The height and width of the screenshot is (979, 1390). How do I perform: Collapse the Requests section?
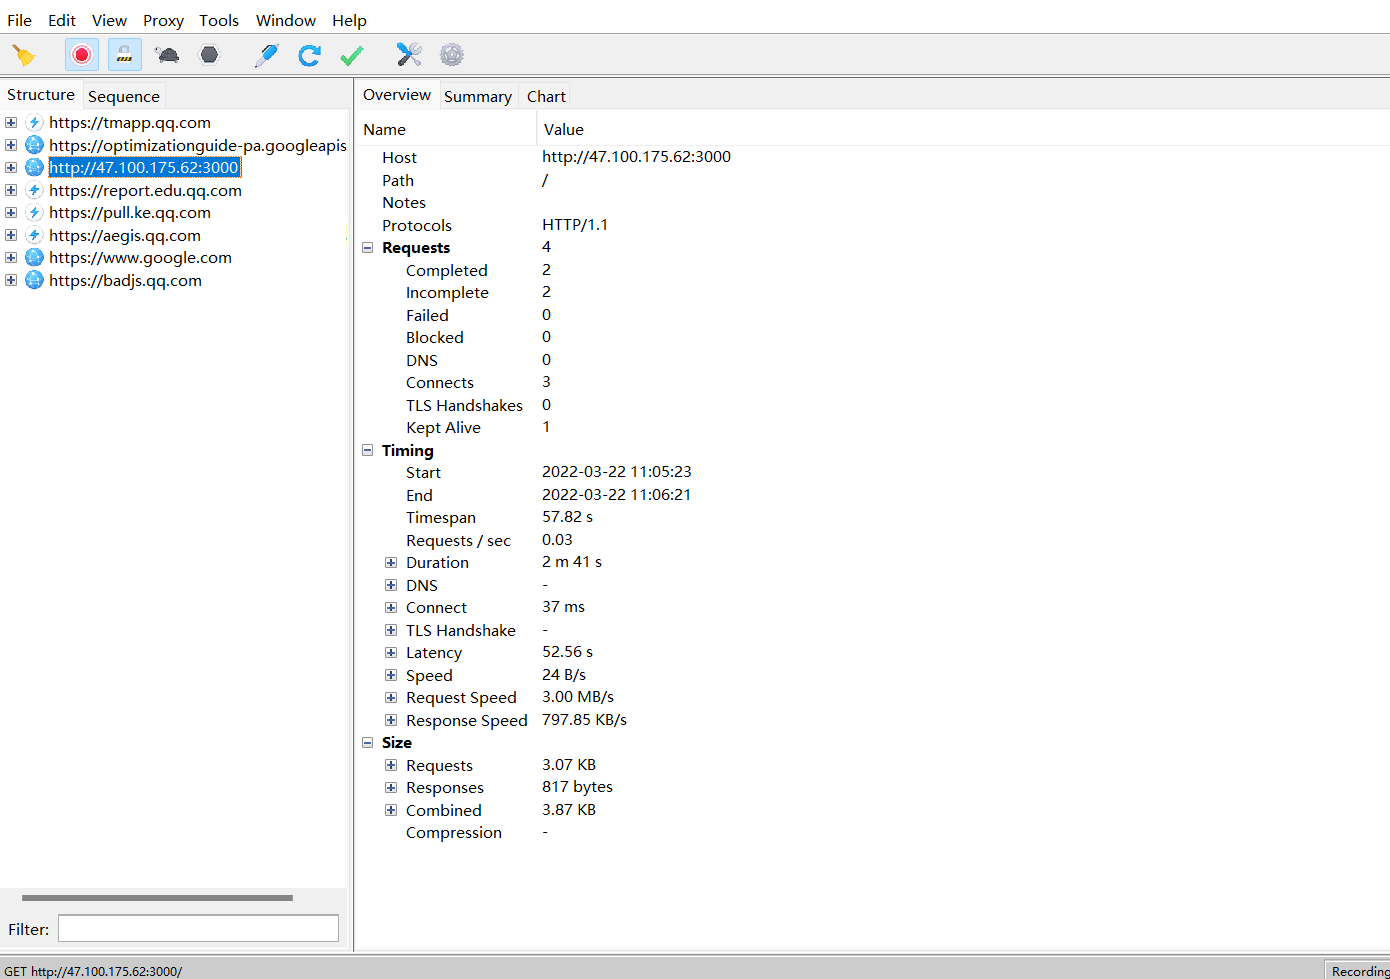point(368,248)
